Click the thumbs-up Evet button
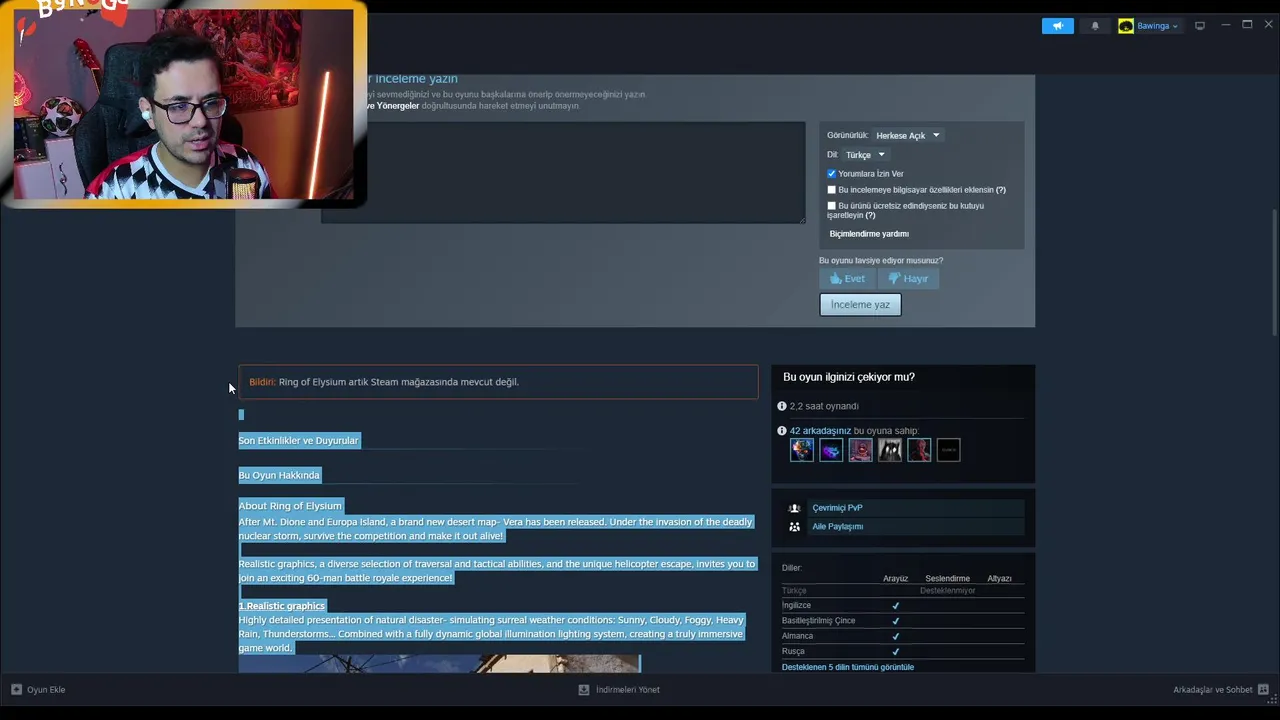The height and width of the screenshot is (720, 1280). point(848,279)
